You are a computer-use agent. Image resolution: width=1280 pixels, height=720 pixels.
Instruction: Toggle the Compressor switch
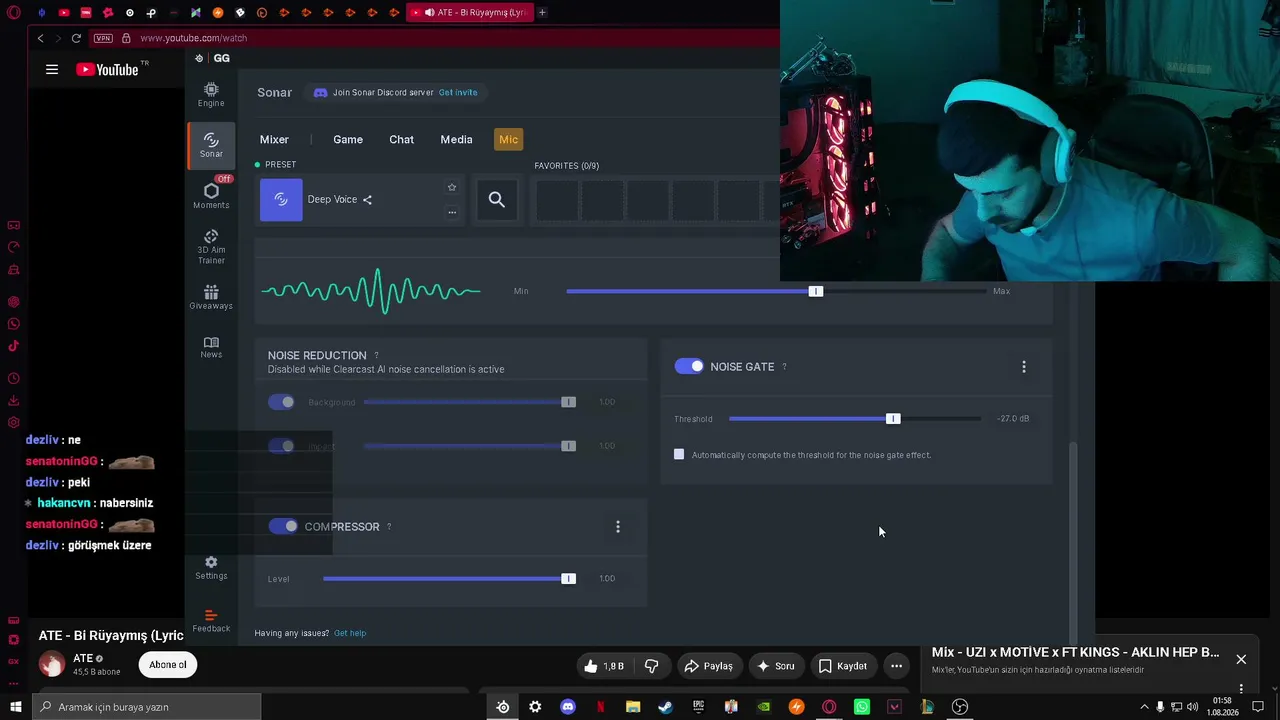tap(283, 527)
